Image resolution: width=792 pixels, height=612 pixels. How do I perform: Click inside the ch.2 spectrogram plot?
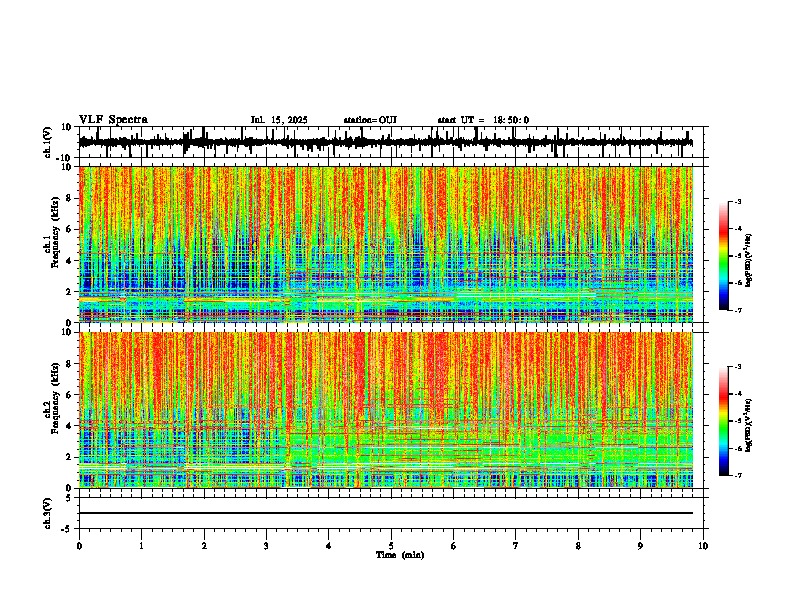coord(385,410)
